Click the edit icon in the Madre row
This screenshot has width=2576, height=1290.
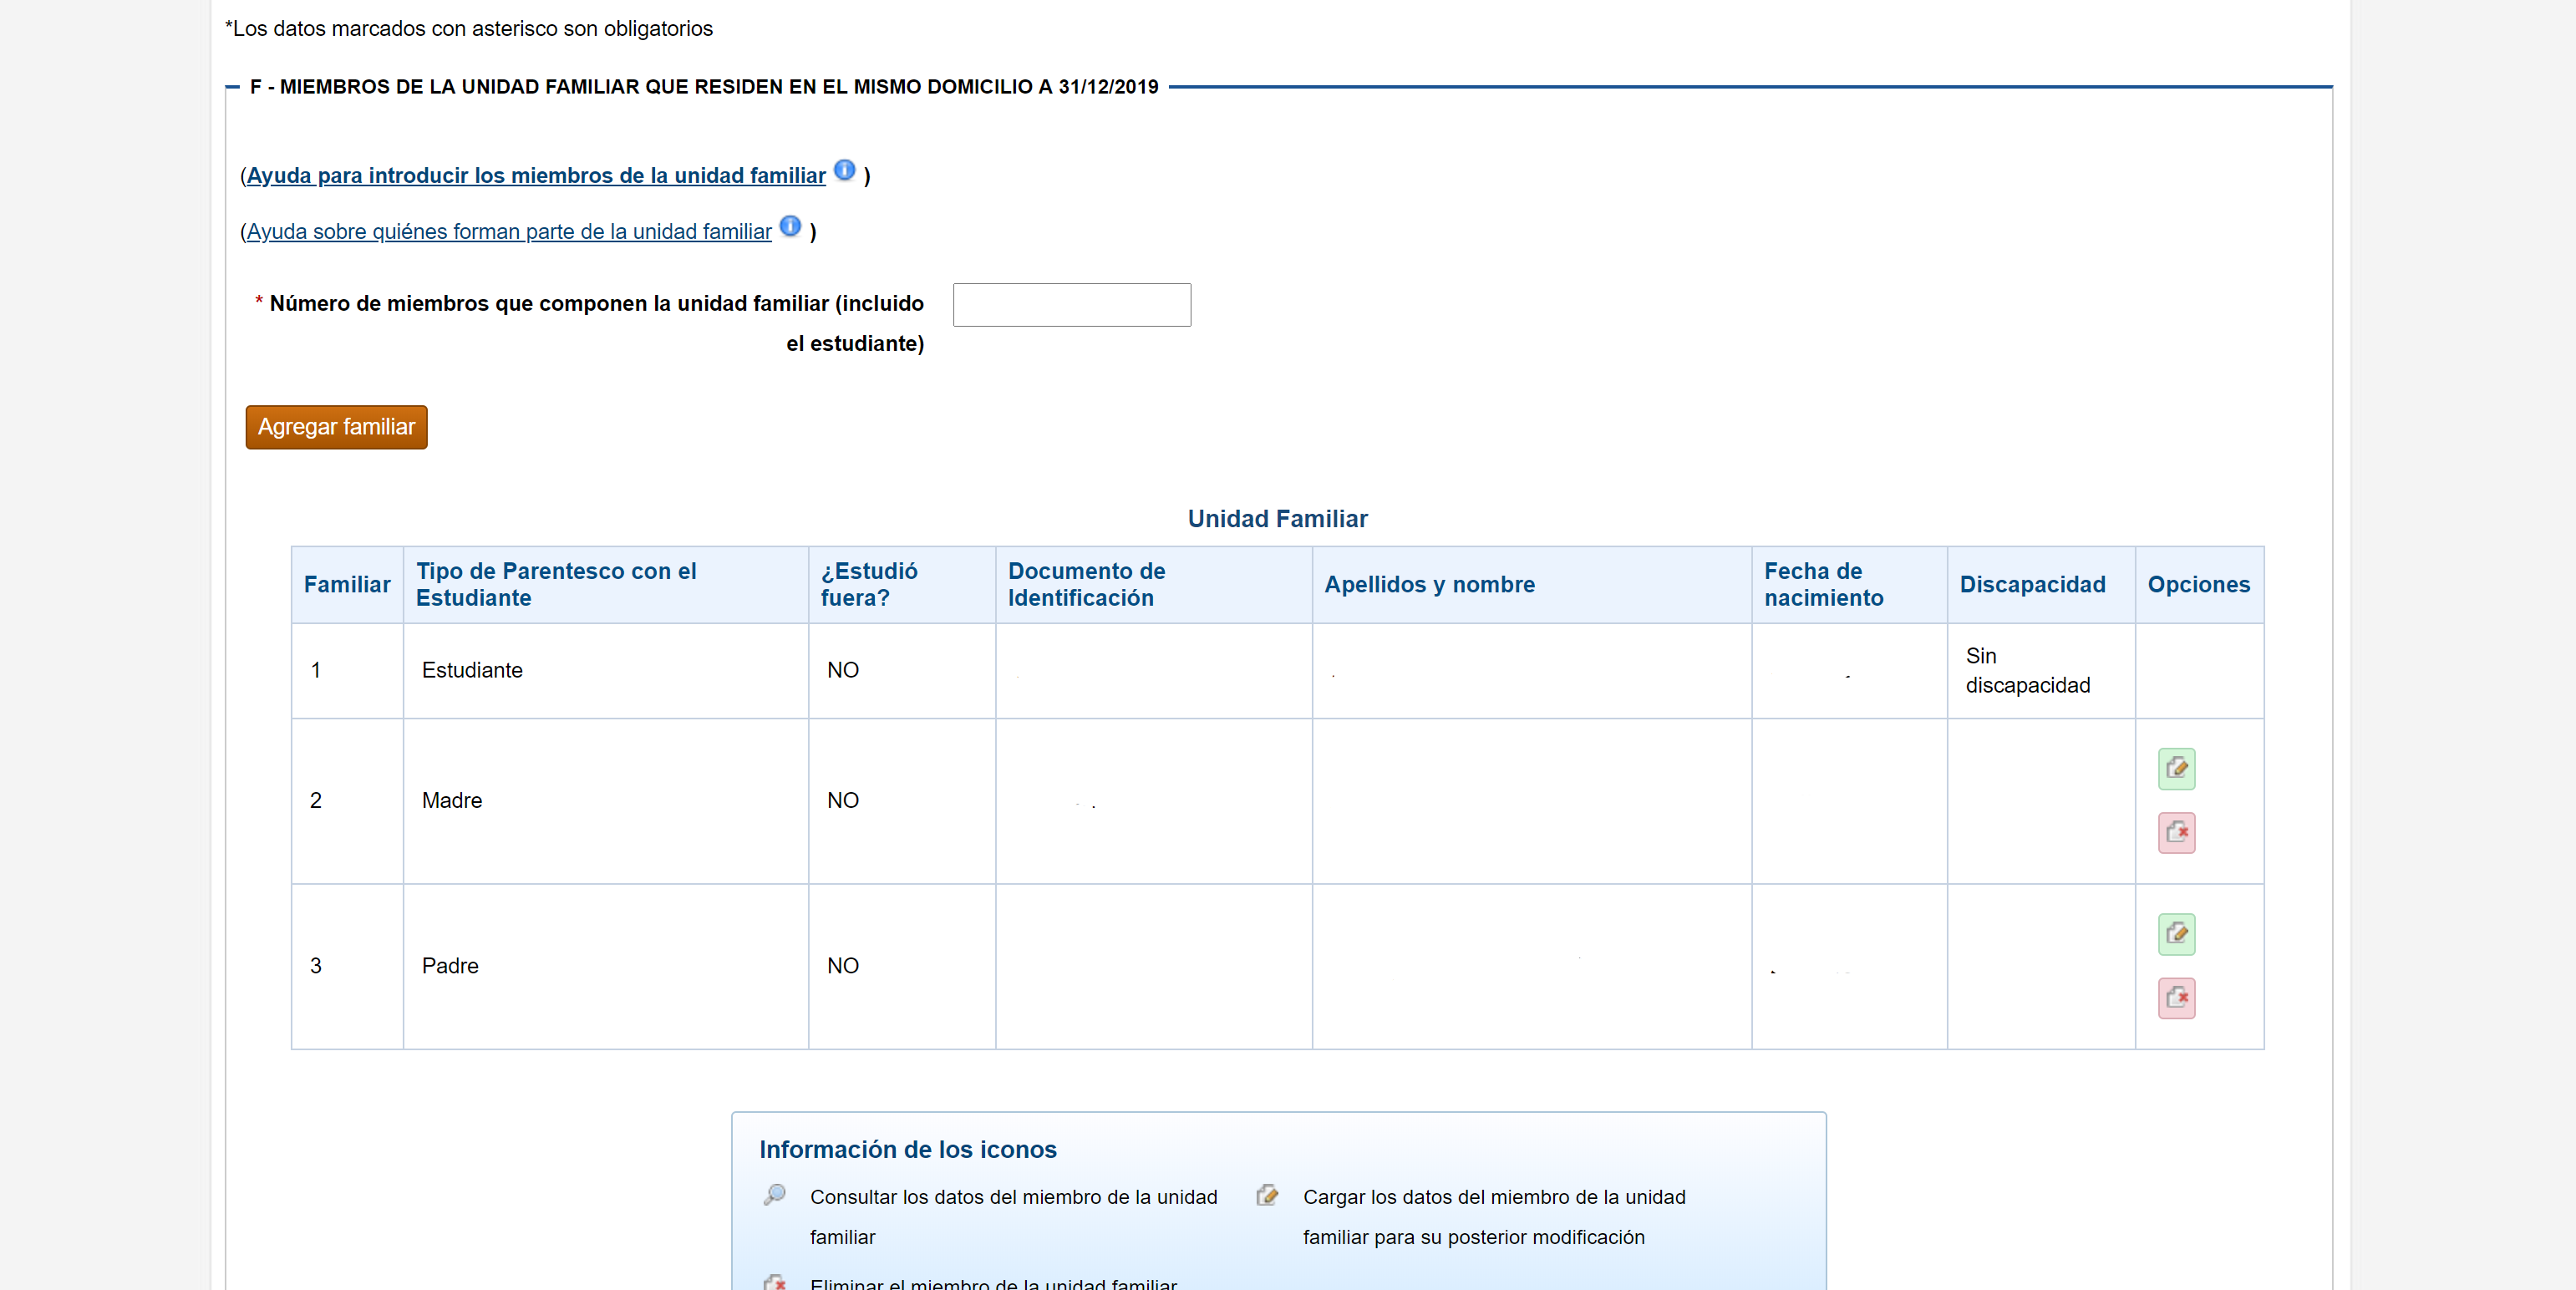(x=2176, y=768)
